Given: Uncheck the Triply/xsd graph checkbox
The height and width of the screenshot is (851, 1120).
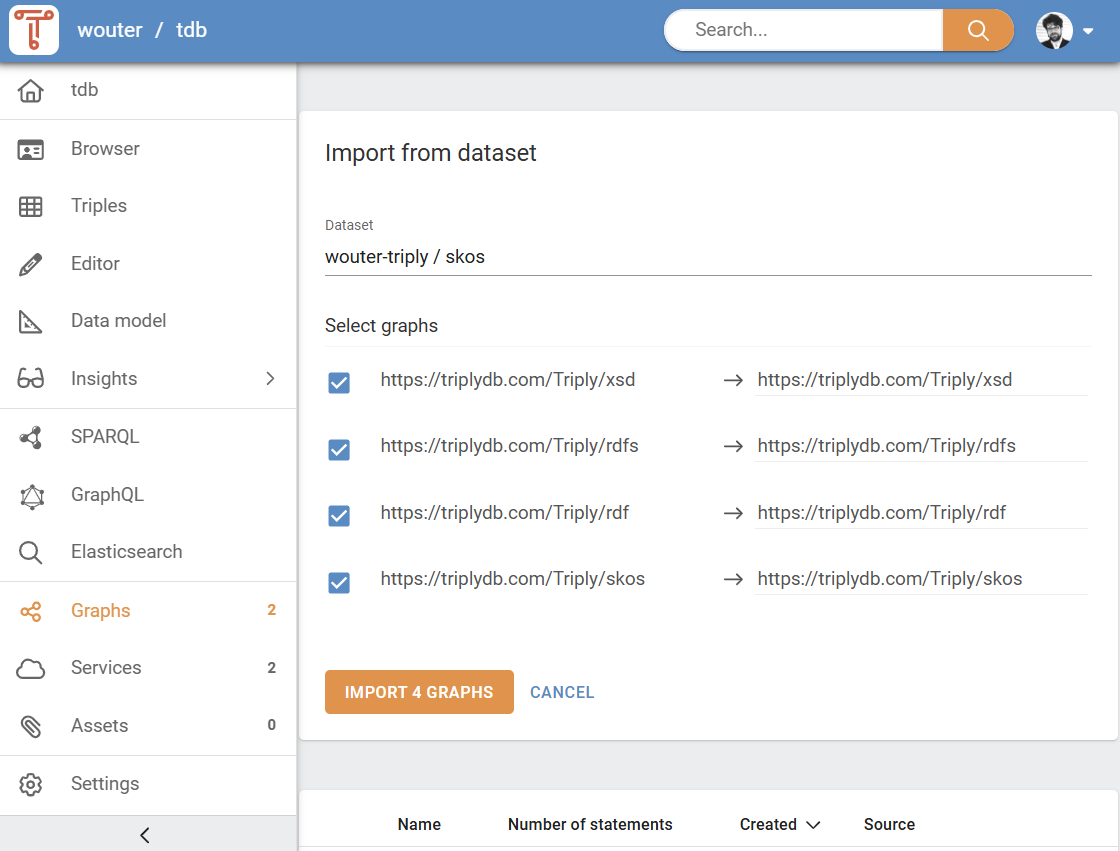Looking at the screenshot, I should click(339, 383).
